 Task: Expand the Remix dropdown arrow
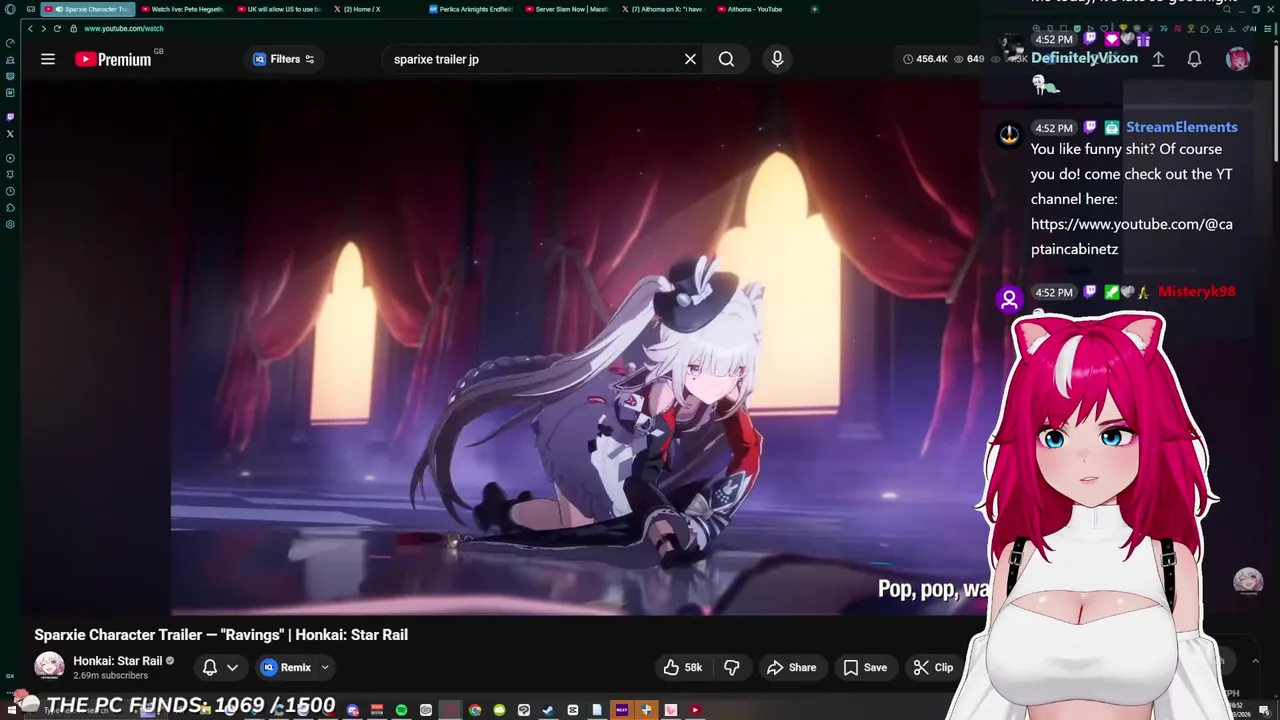(325, 667)
